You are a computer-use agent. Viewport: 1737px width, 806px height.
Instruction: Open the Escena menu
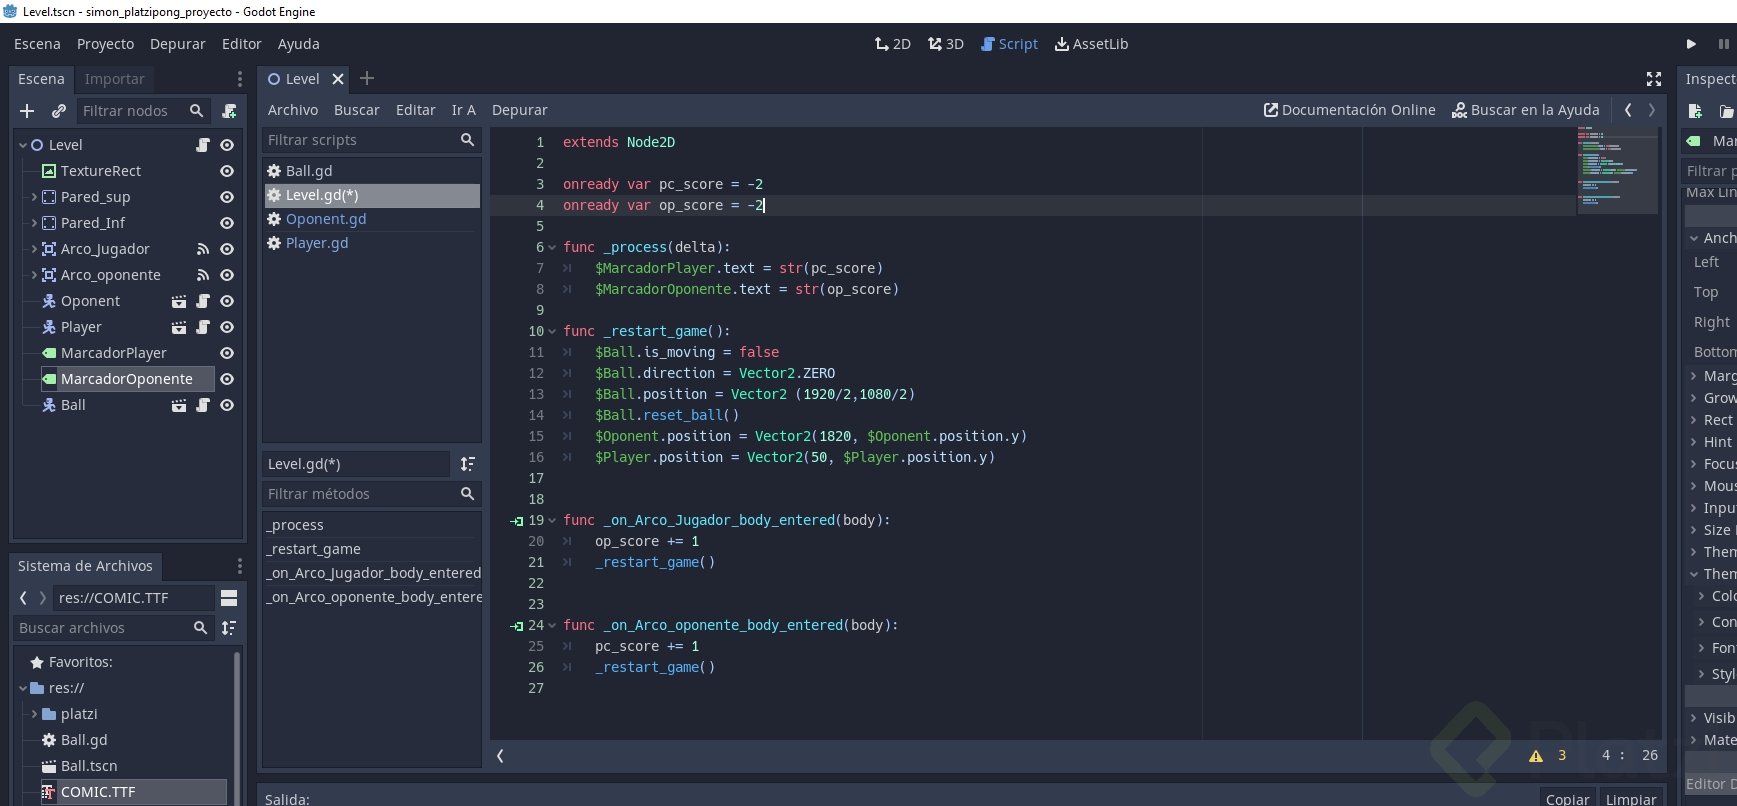tap(37, 44)
